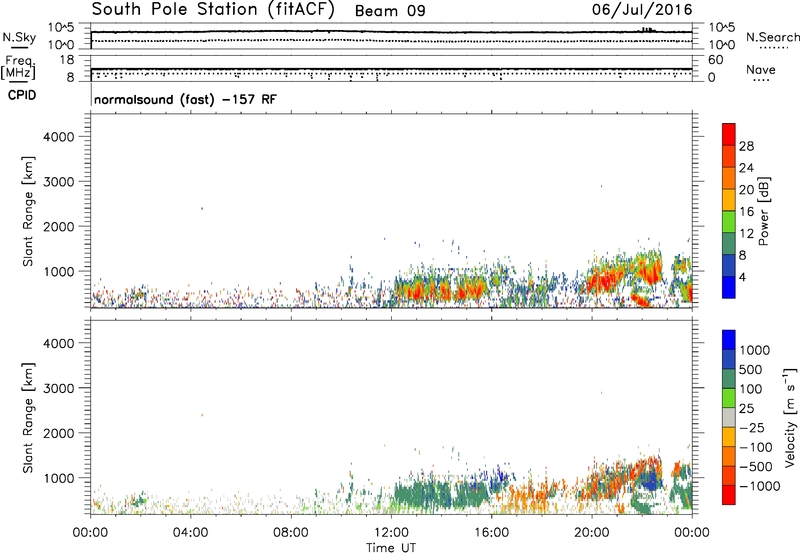
Task: Click the "-25" label on Velocity colorbar
Action: coord(752,428)
